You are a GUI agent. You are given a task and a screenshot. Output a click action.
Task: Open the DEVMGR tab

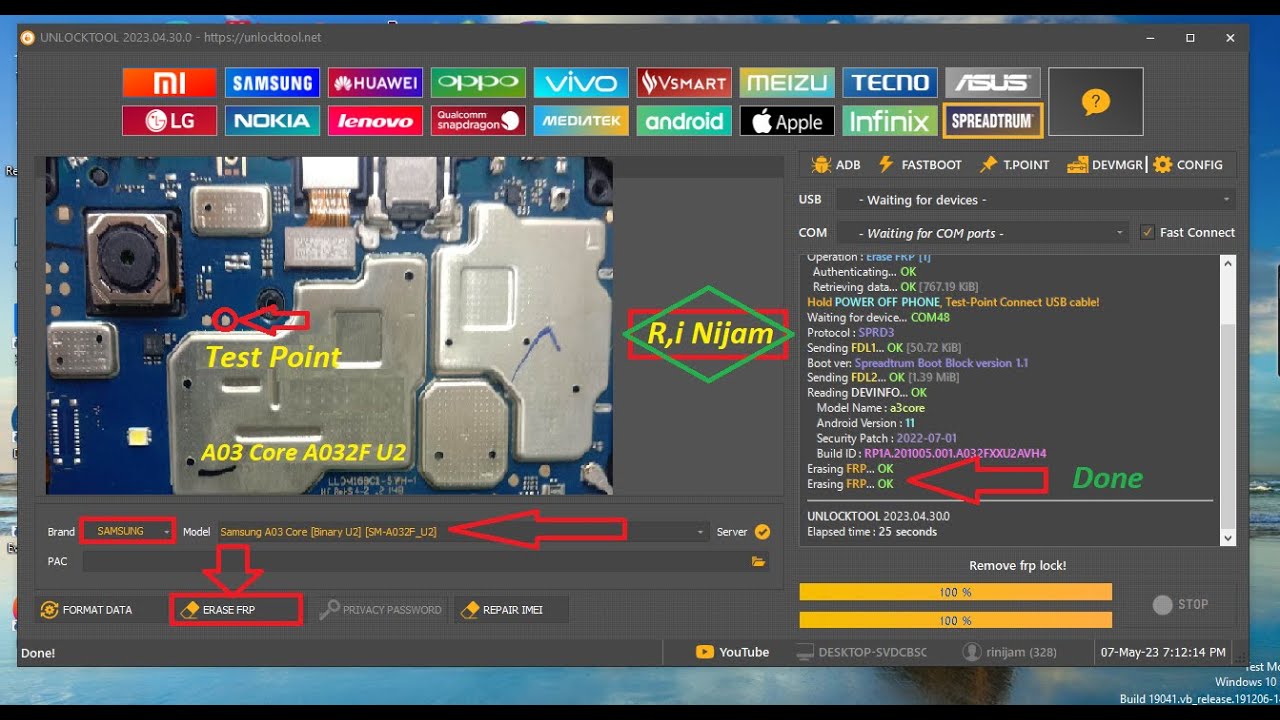[x=1104, y=165]
